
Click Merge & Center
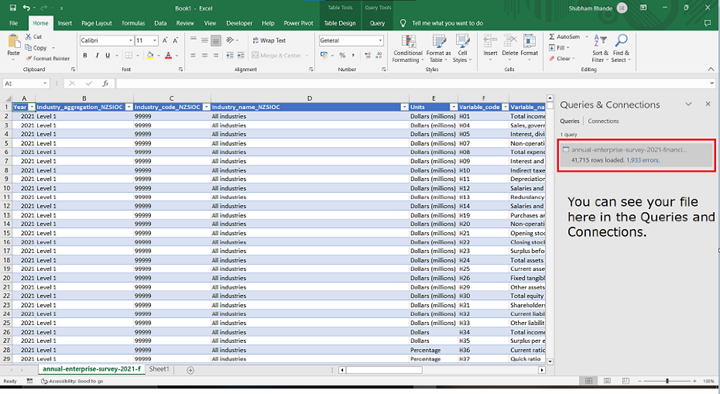pos(276,56)
